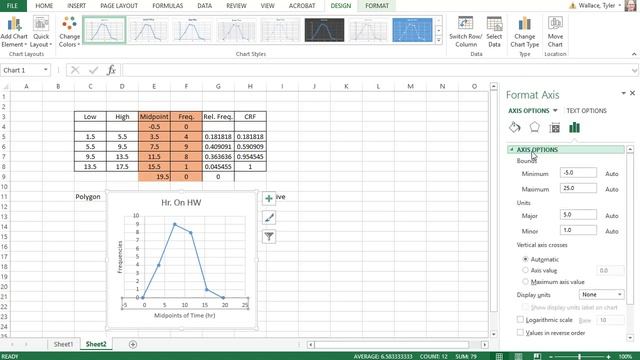Reset Maximum bound with Auto button
The height and width of the screenshot is (360, 640).
tap(611, 189)
